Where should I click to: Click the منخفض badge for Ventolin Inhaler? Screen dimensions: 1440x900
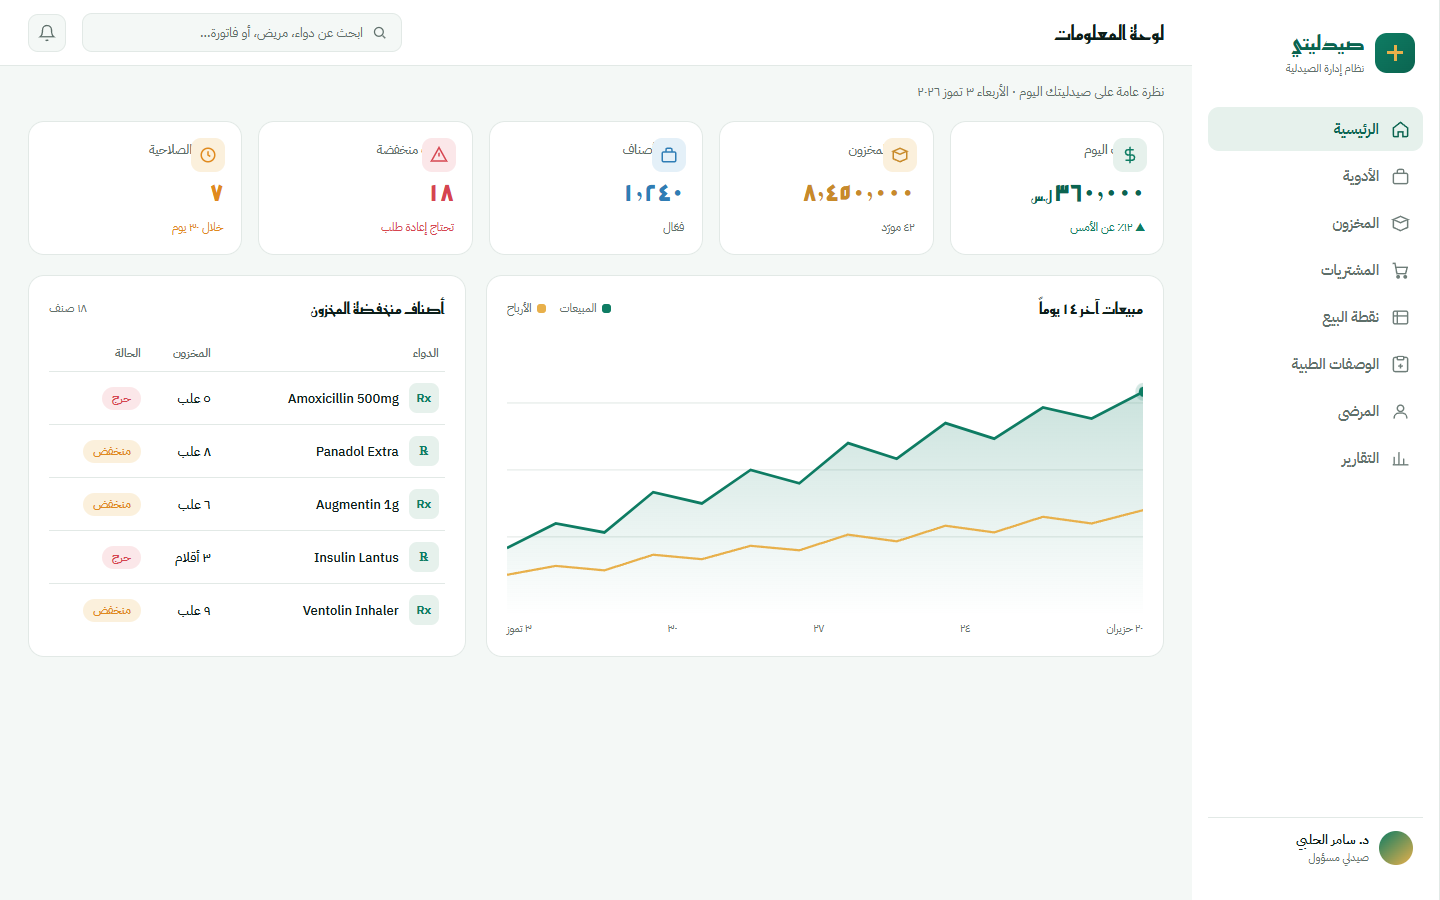[112, 610]
